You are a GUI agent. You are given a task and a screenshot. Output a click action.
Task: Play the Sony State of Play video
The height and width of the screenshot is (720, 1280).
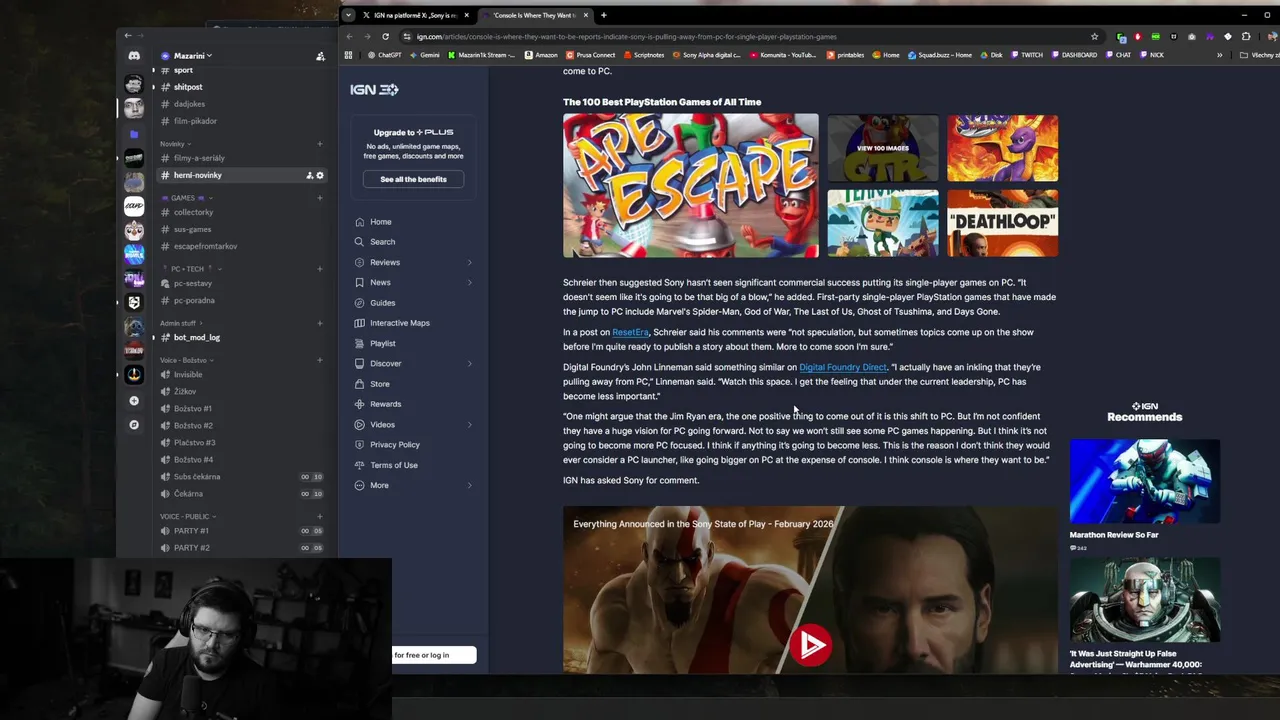pyautogui.click(x=811, y=645)
